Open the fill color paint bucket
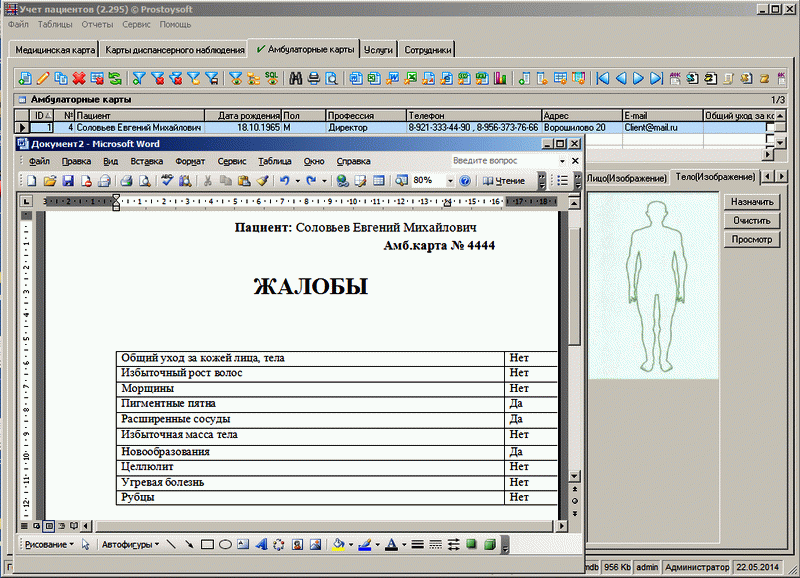 pyautogui.click(x=339, y=545)
